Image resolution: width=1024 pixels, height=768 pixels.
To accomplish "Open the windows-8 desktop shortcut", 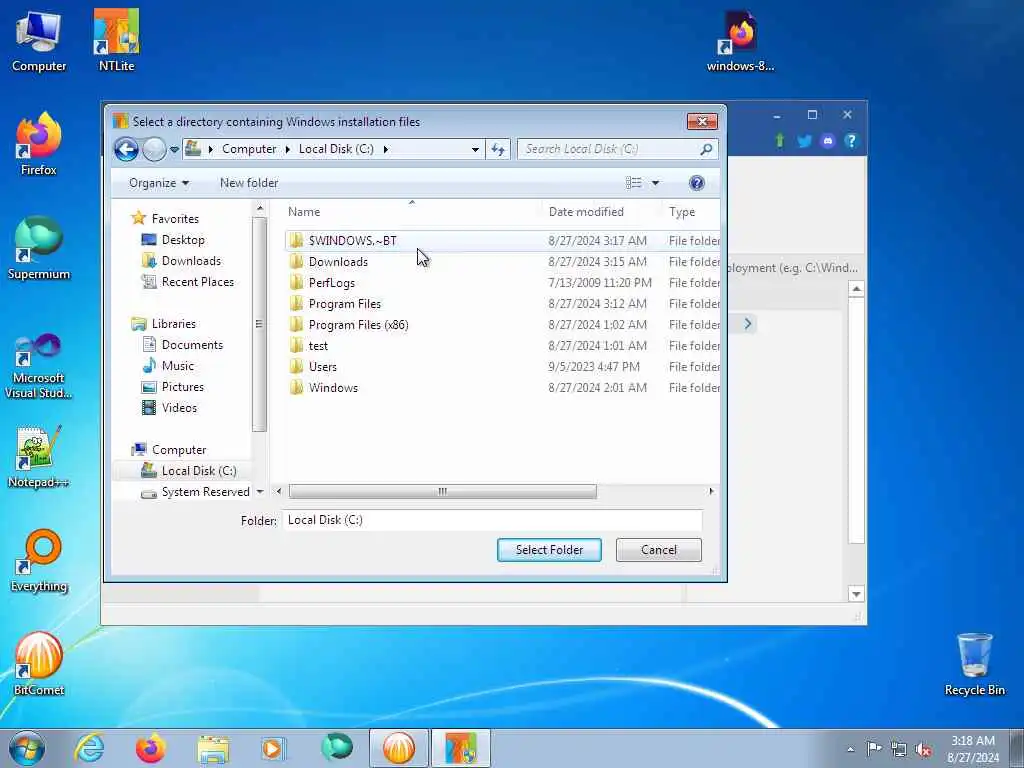I will coord(740,41).
